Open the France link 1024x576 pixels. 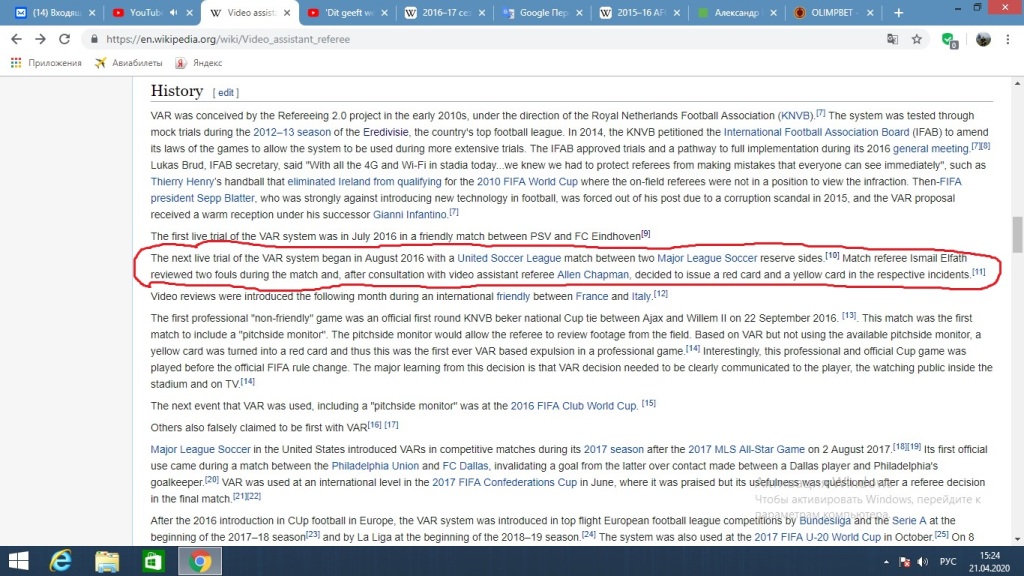pos(592,296)
